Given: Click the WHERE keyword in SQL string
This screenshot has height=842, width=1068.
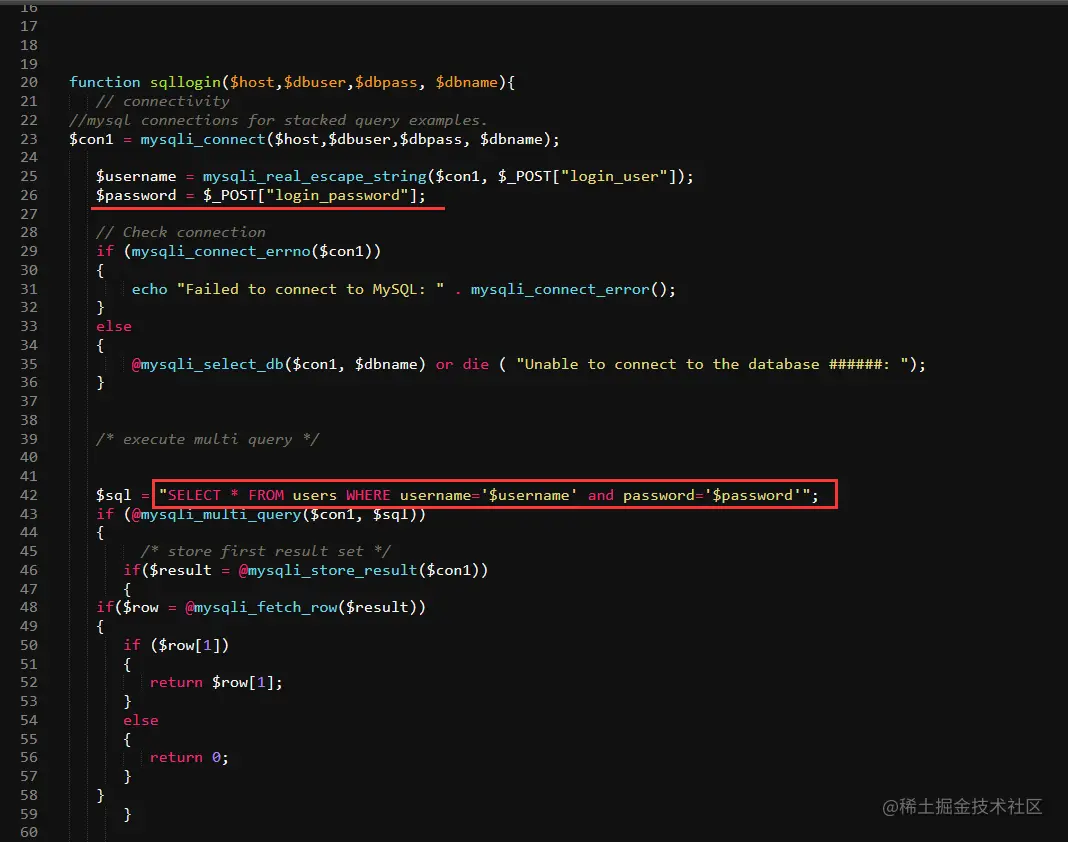Looking at the screenshot, I should coord(368,495).
